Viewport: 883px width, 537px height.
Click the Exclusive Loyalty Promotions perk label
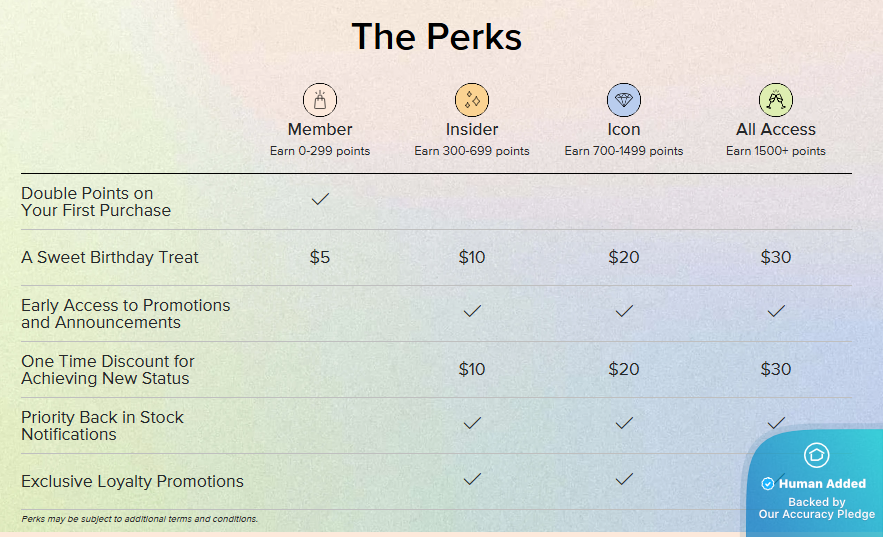[x=132, y=481]
